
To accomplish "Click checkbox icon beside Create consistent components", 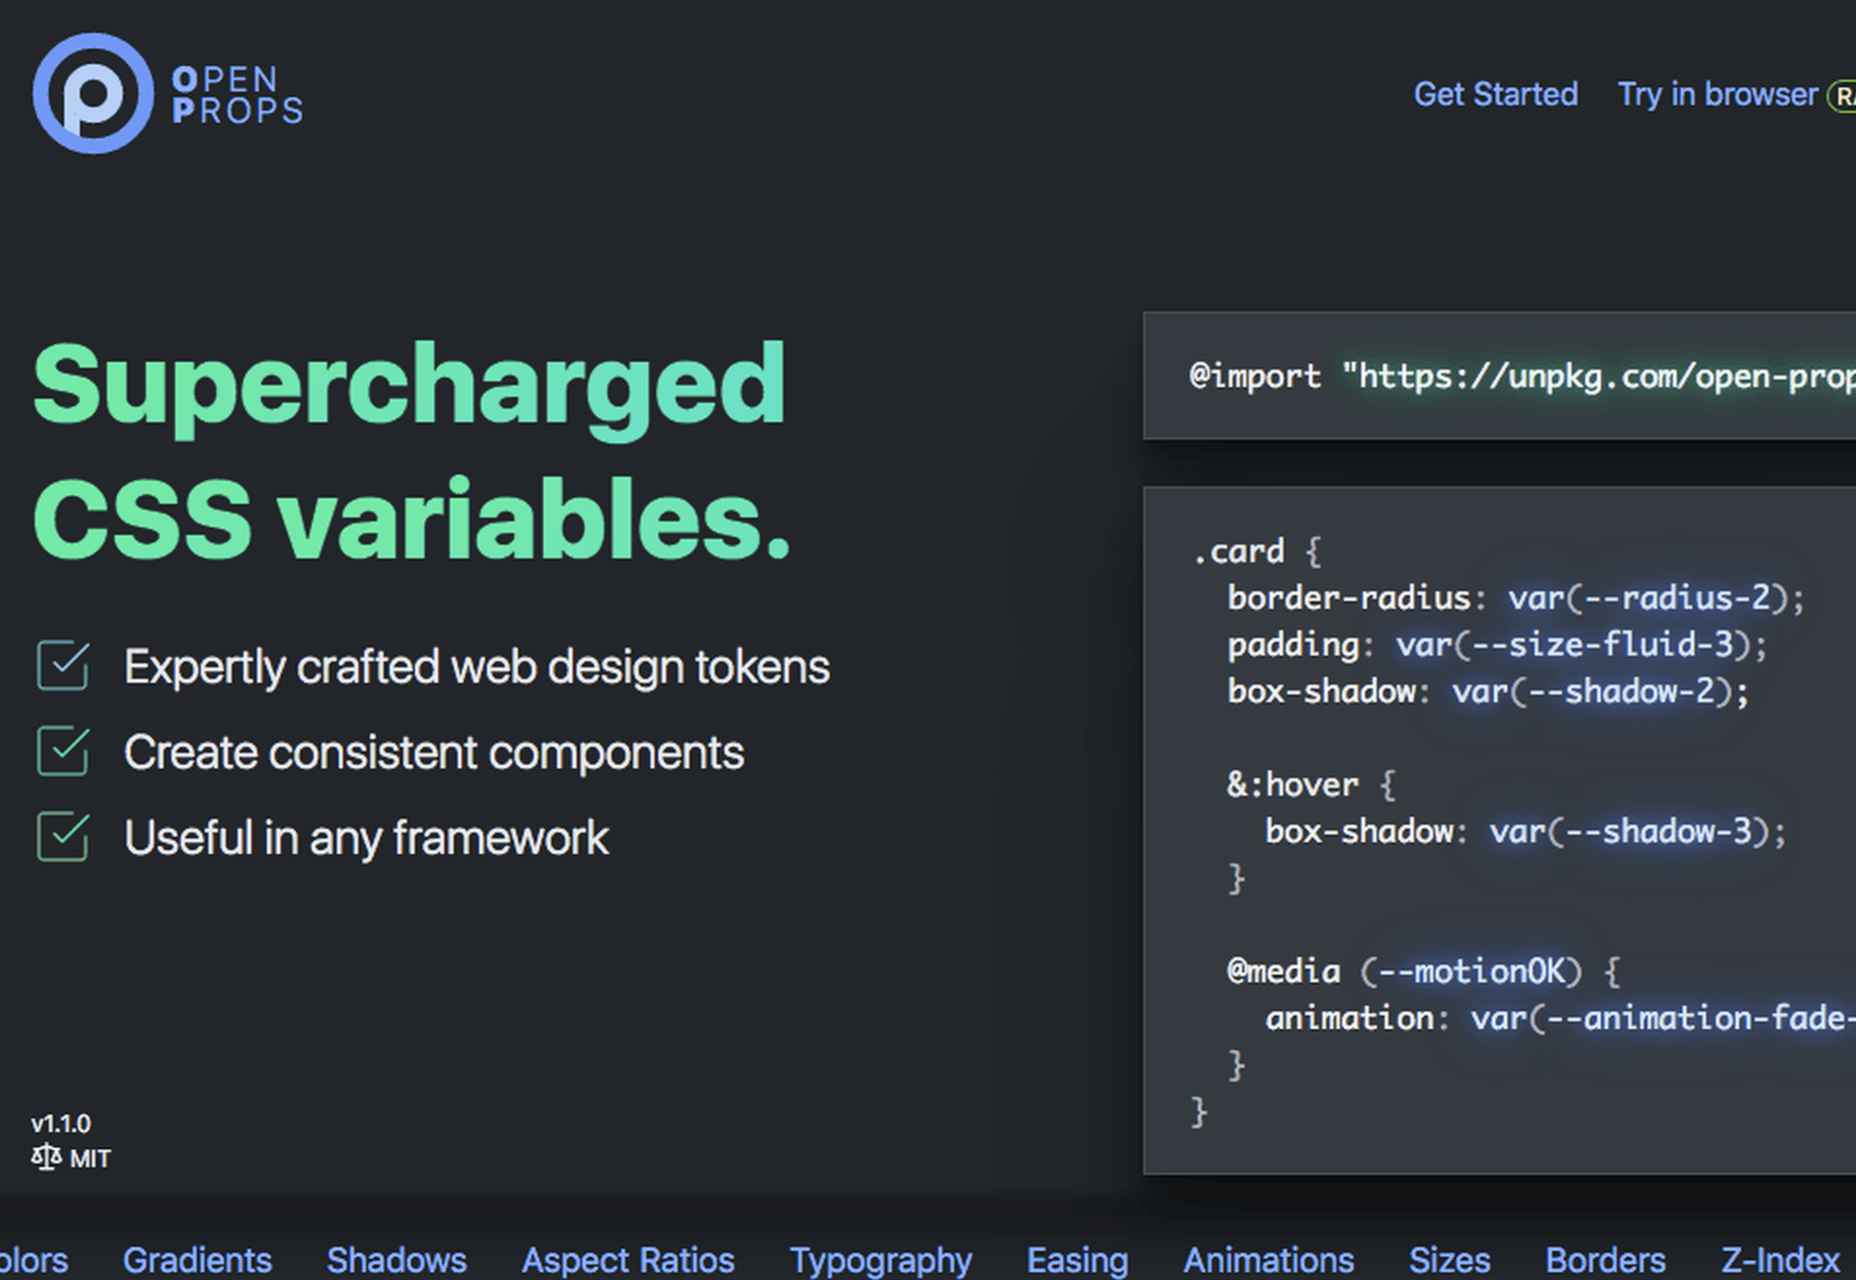I will click(x=63, y=751).
